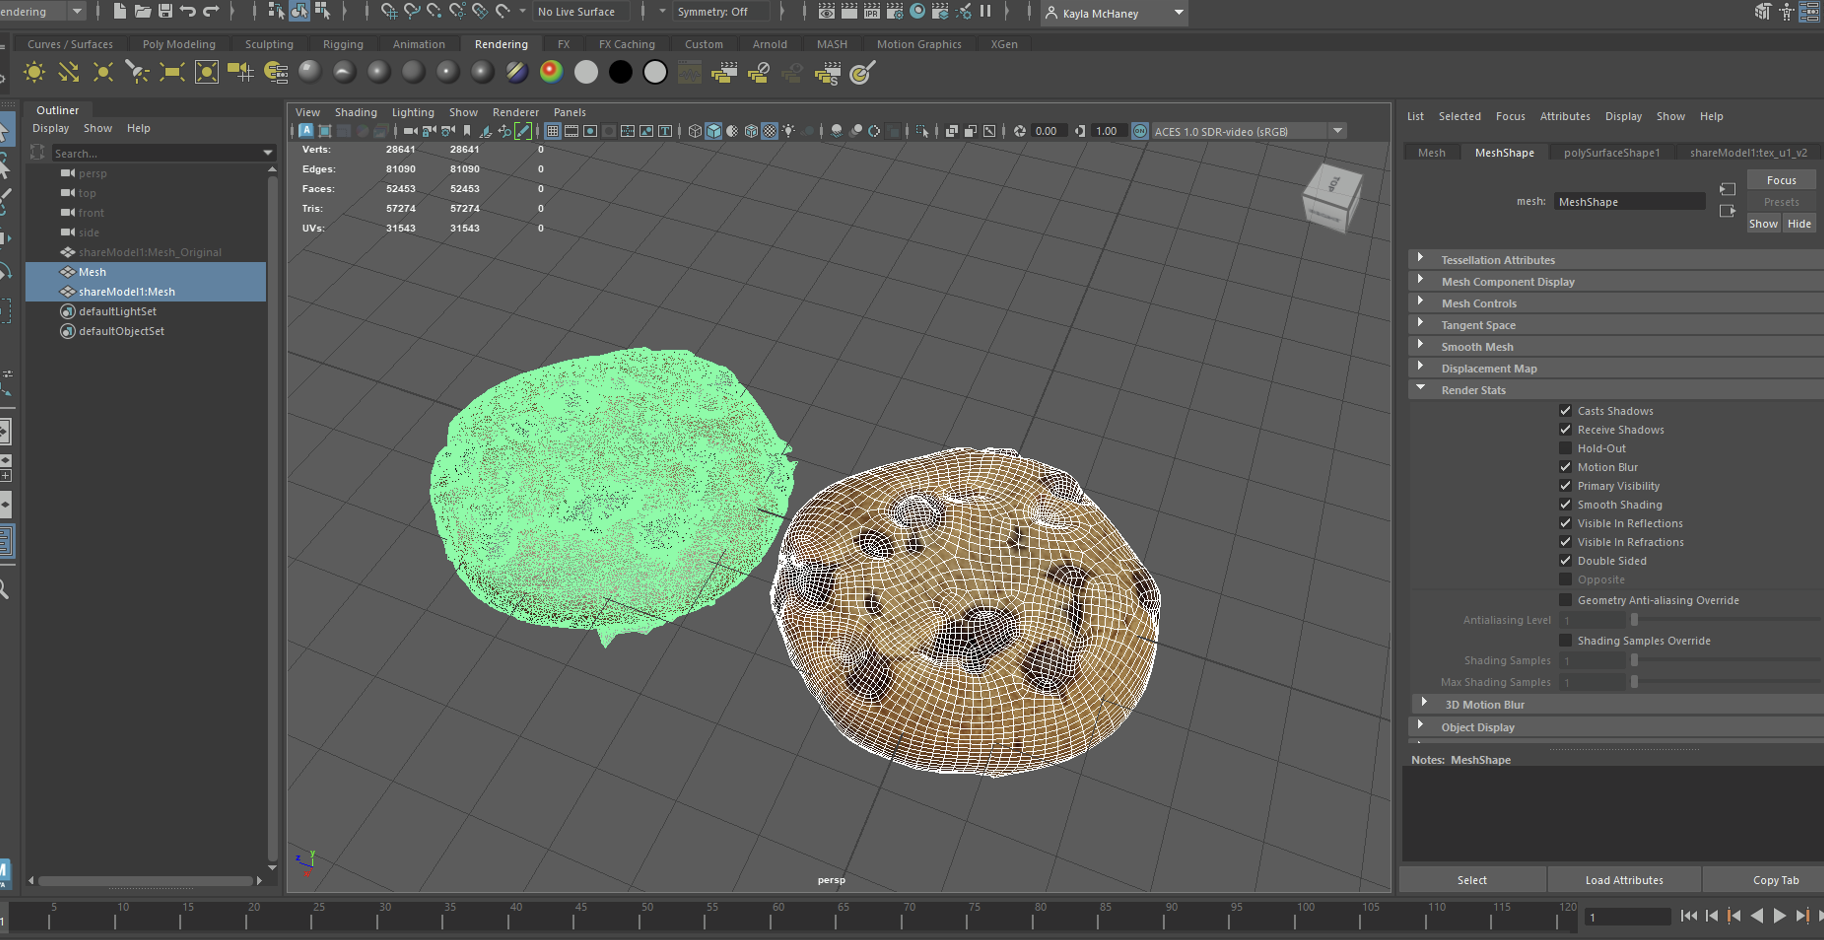The image size is (1824, 940).
Task: Open the viewport Shading menu
Action: (356, 112)
